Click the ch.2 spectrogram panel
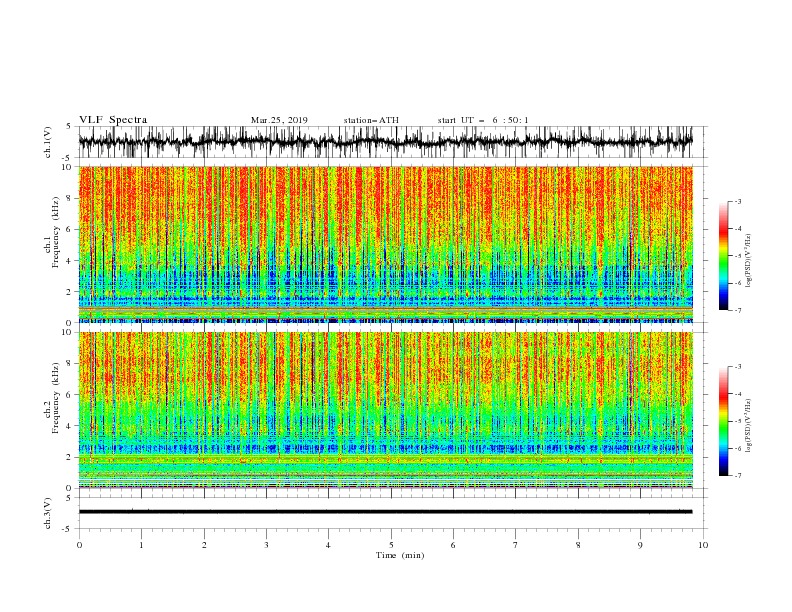 pos(385,410)
